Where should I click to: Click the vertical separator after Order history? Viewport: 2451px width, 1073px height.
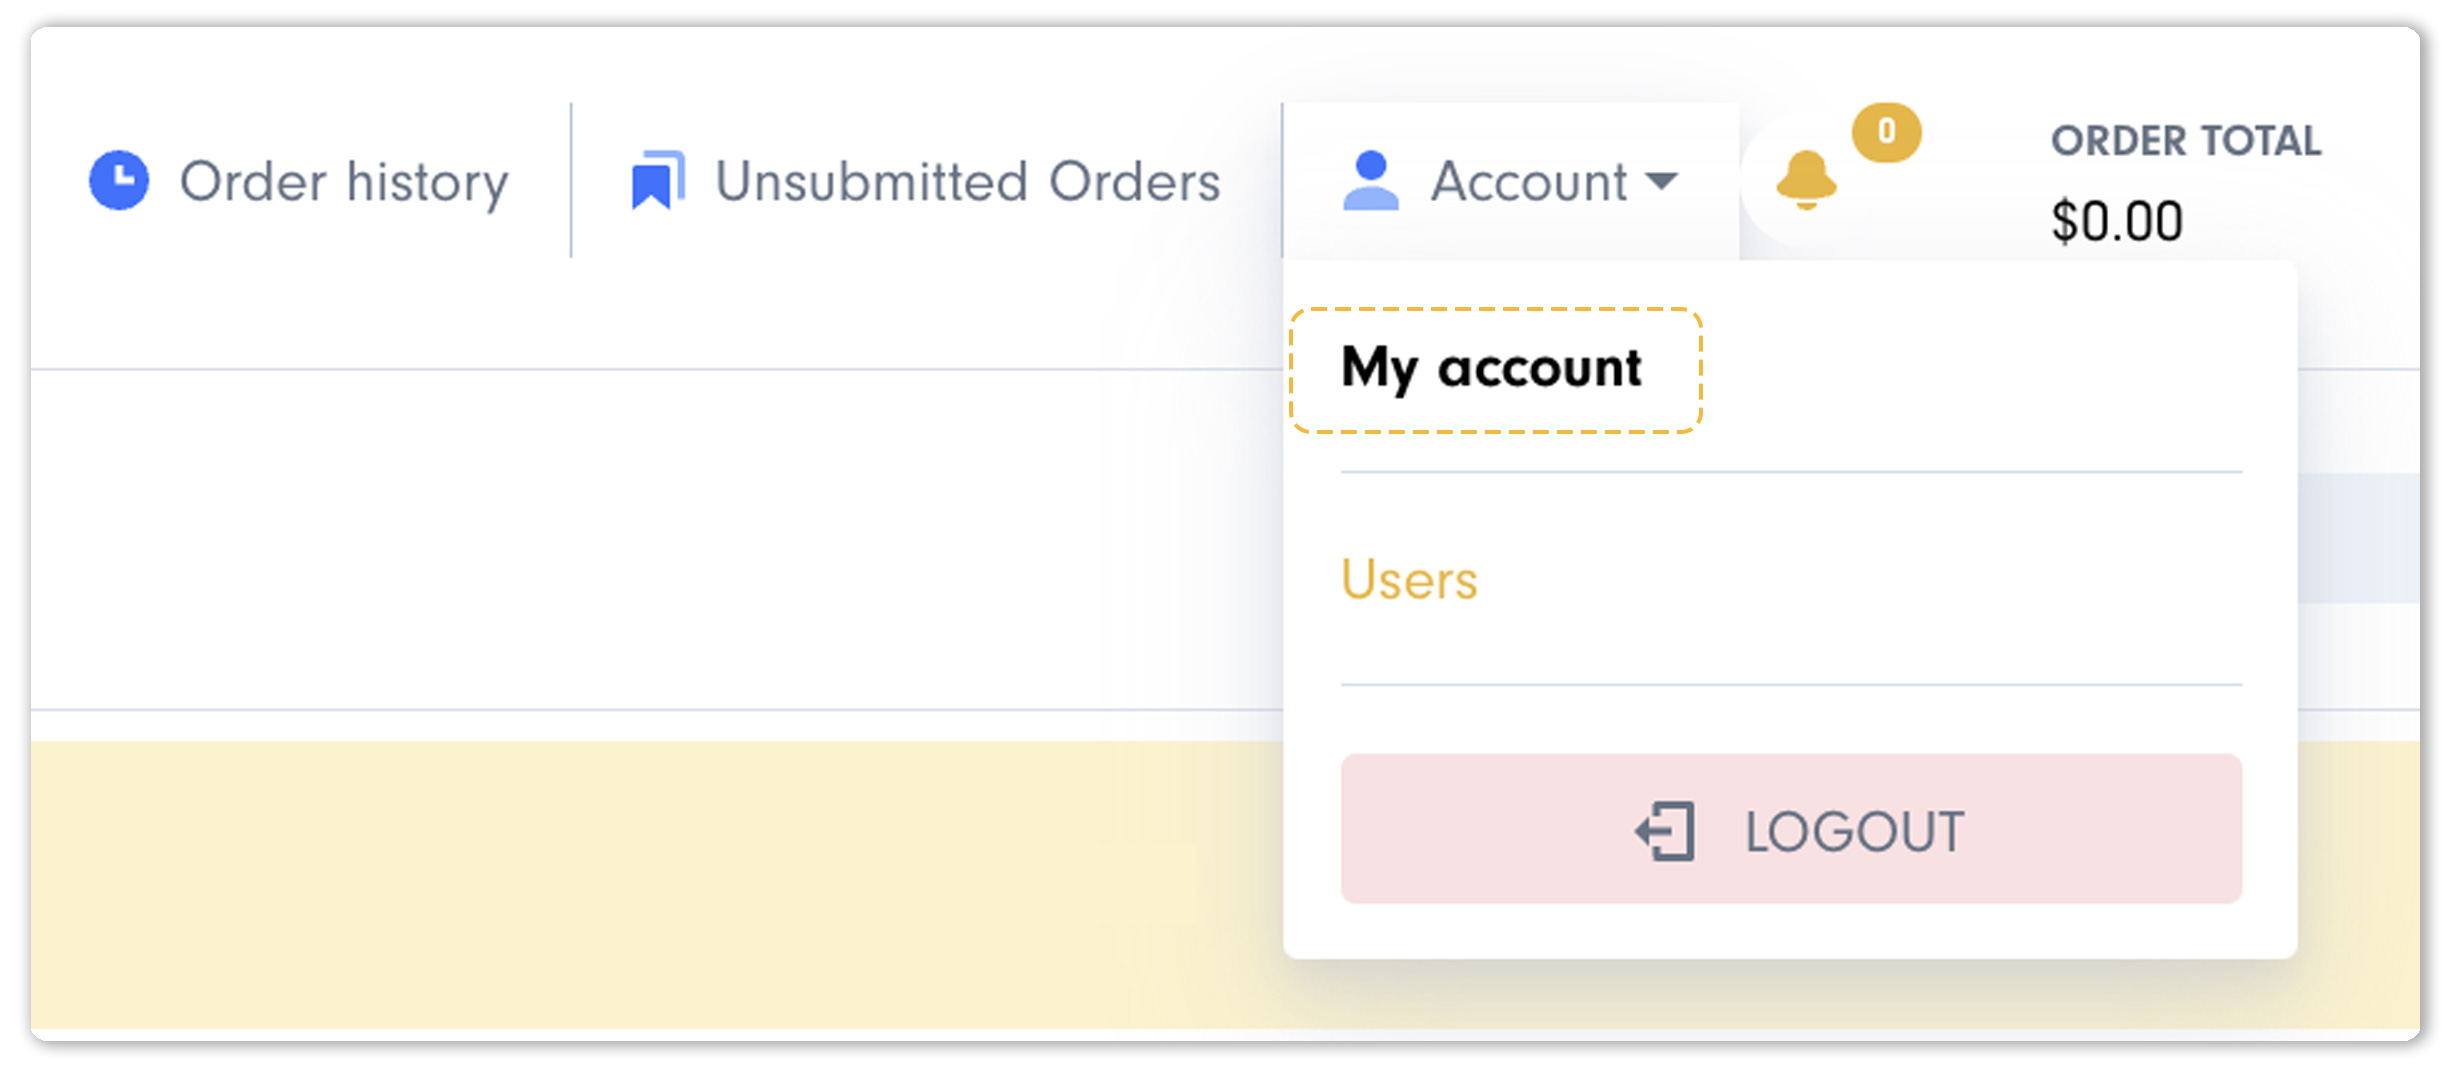click(571, 180)
